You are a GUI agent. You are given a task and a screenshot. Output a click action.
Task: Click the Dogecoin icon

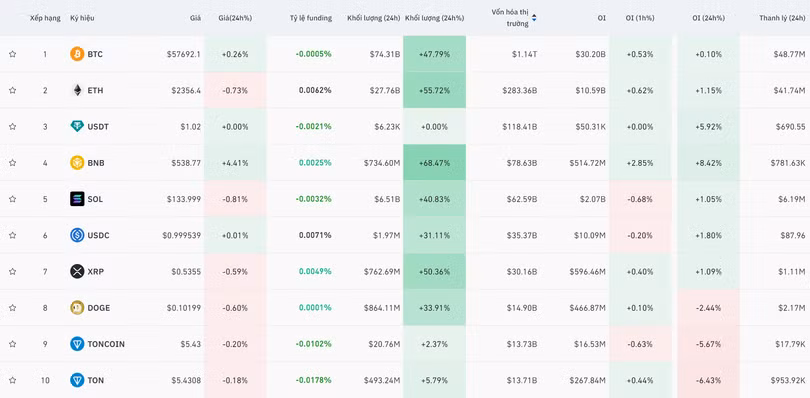point(77,308)
